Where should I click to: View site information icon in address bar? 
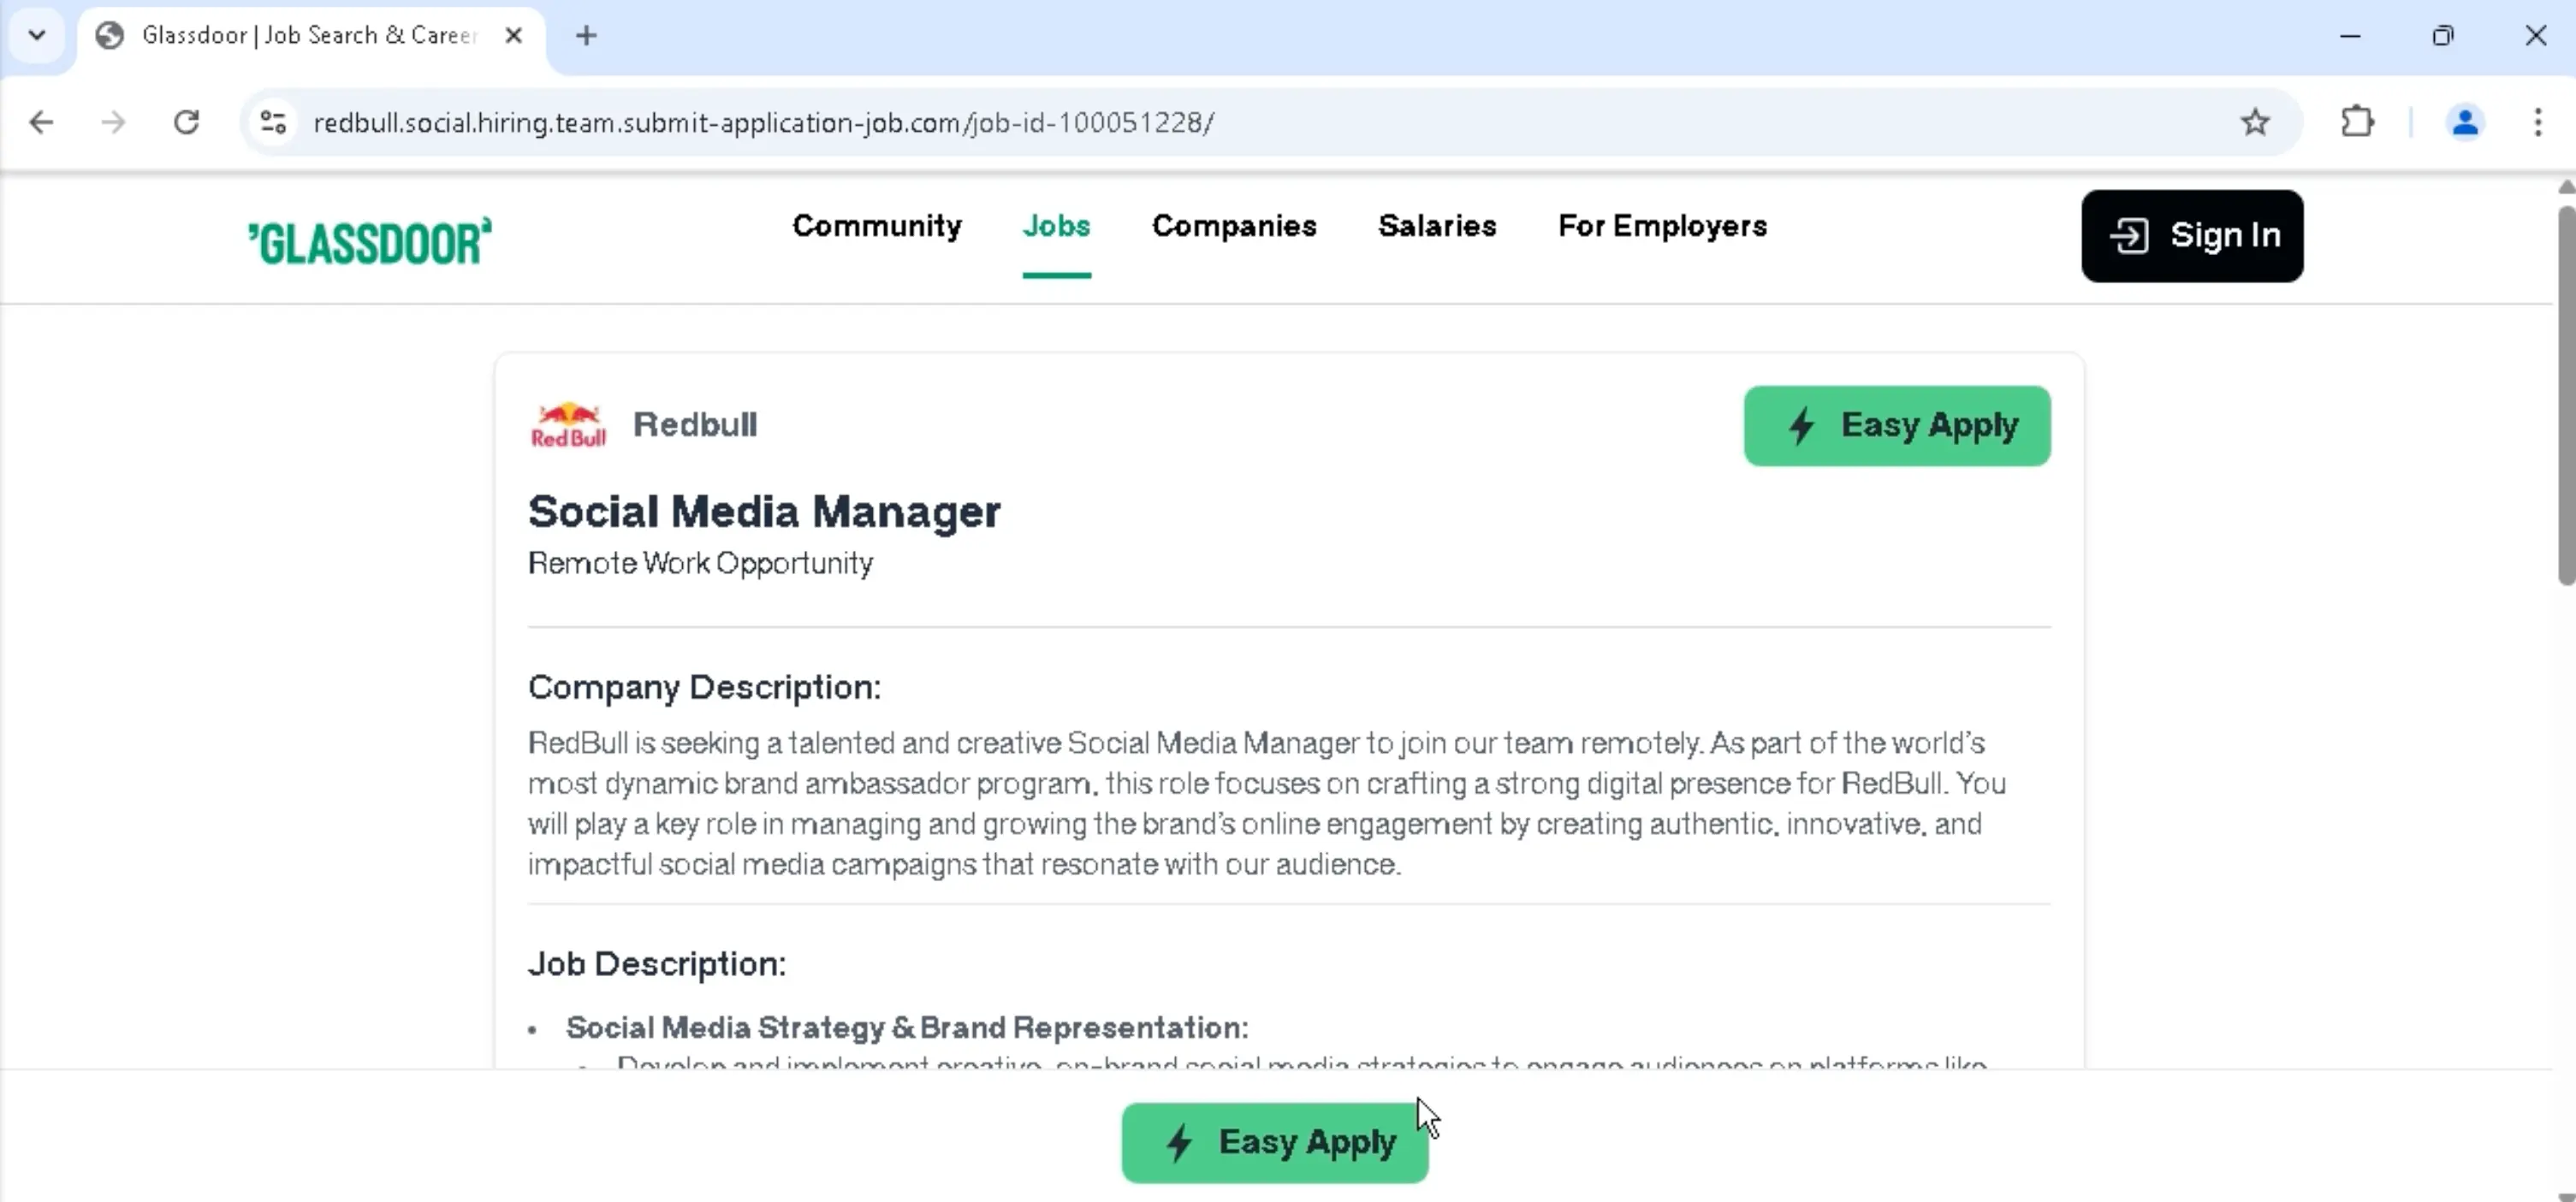pyautogui.click(x=273, y=122)
